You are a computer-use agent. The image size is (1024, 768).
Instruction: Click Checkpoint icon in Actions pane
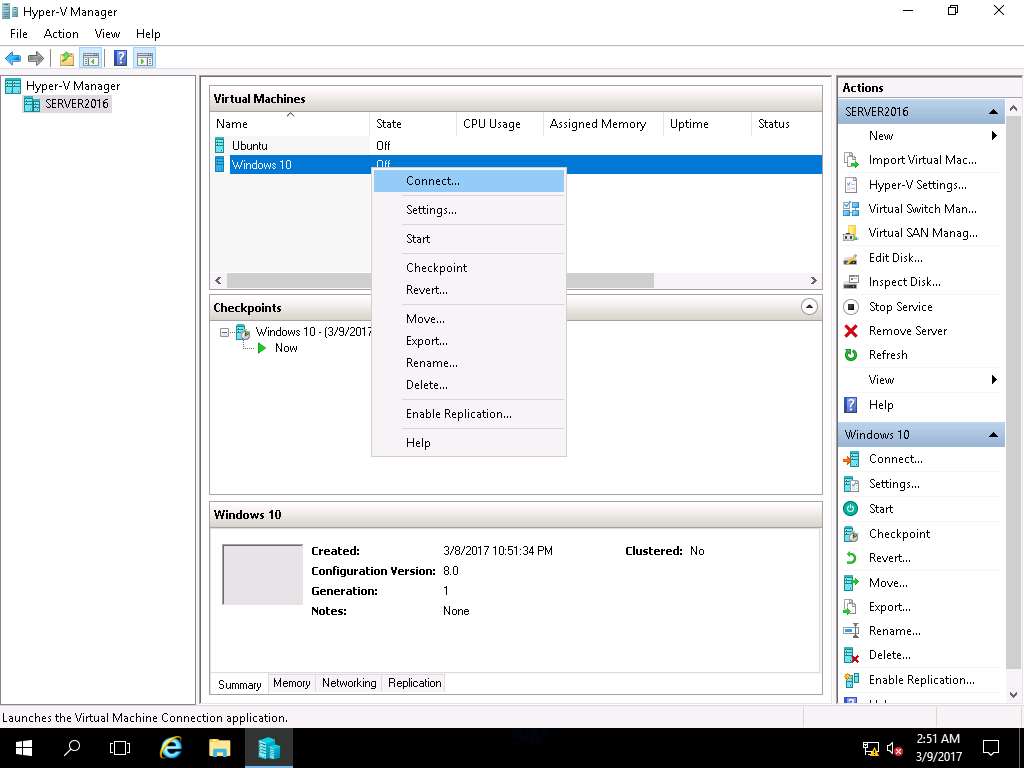click(x=851, y=534)
